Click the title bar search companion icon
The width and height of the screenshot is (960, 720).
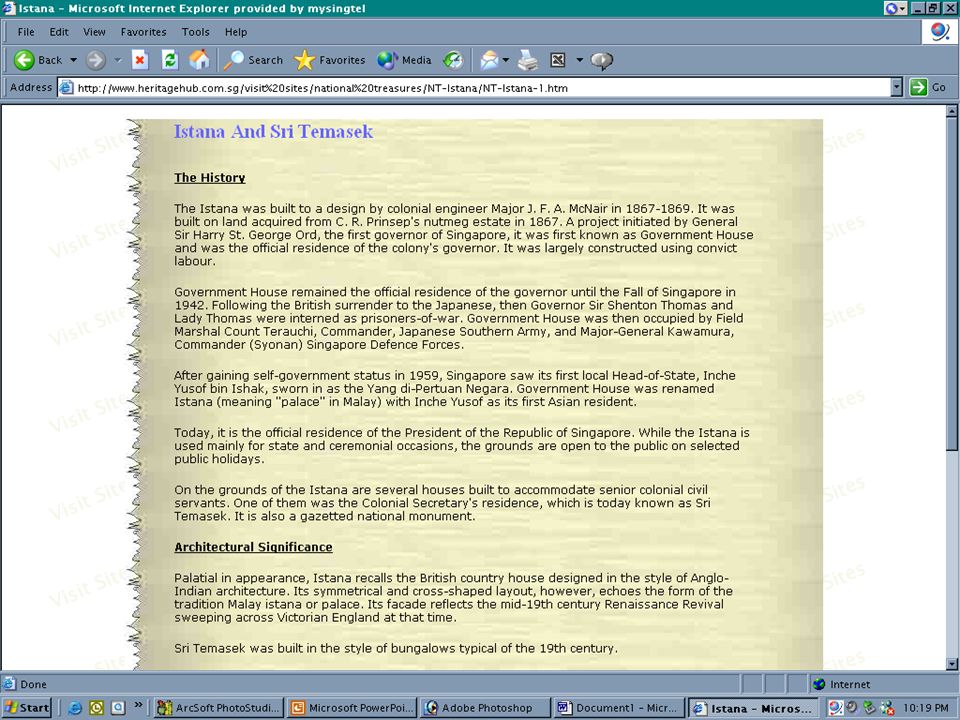coord(895,9)
